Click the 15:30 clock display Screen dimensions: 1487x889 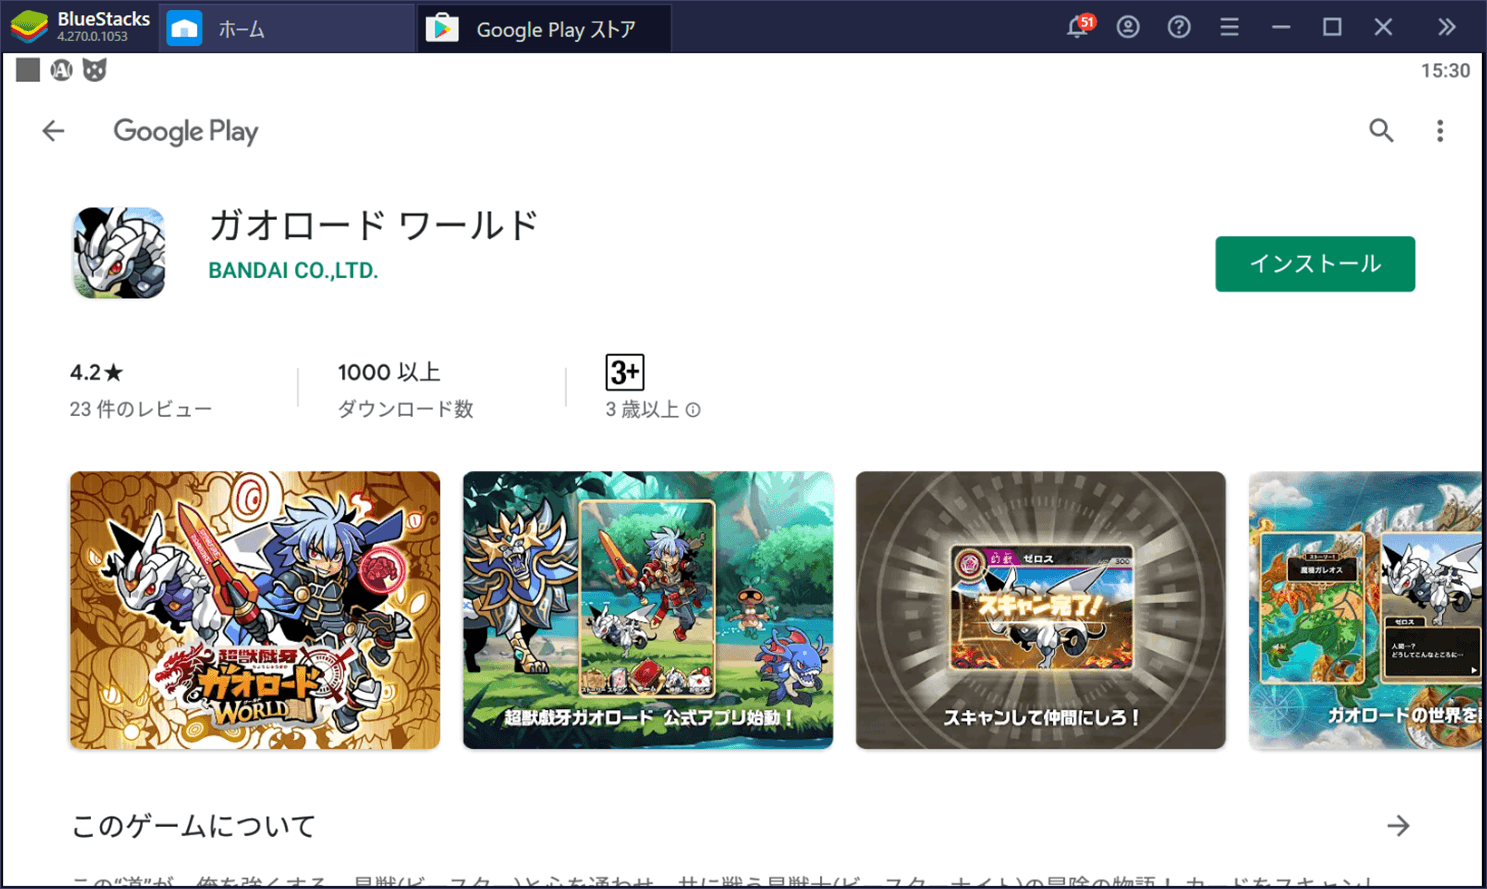[x=1445, y=71]
